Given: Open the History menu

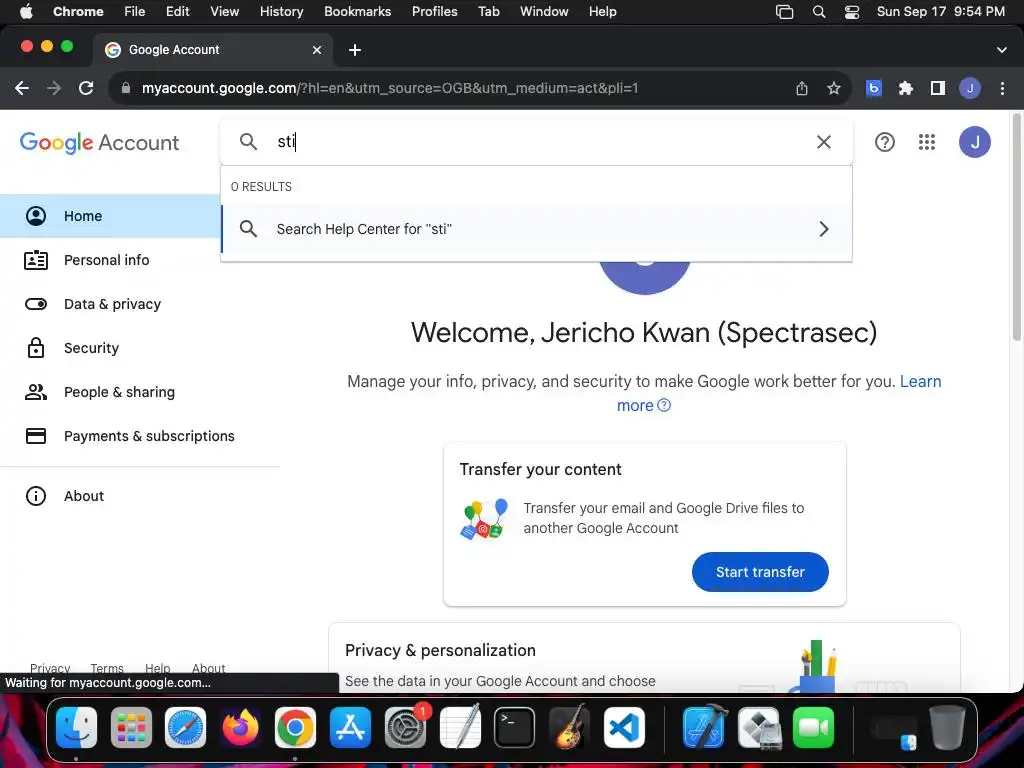Looking at the screenshot, I should 281,11.
